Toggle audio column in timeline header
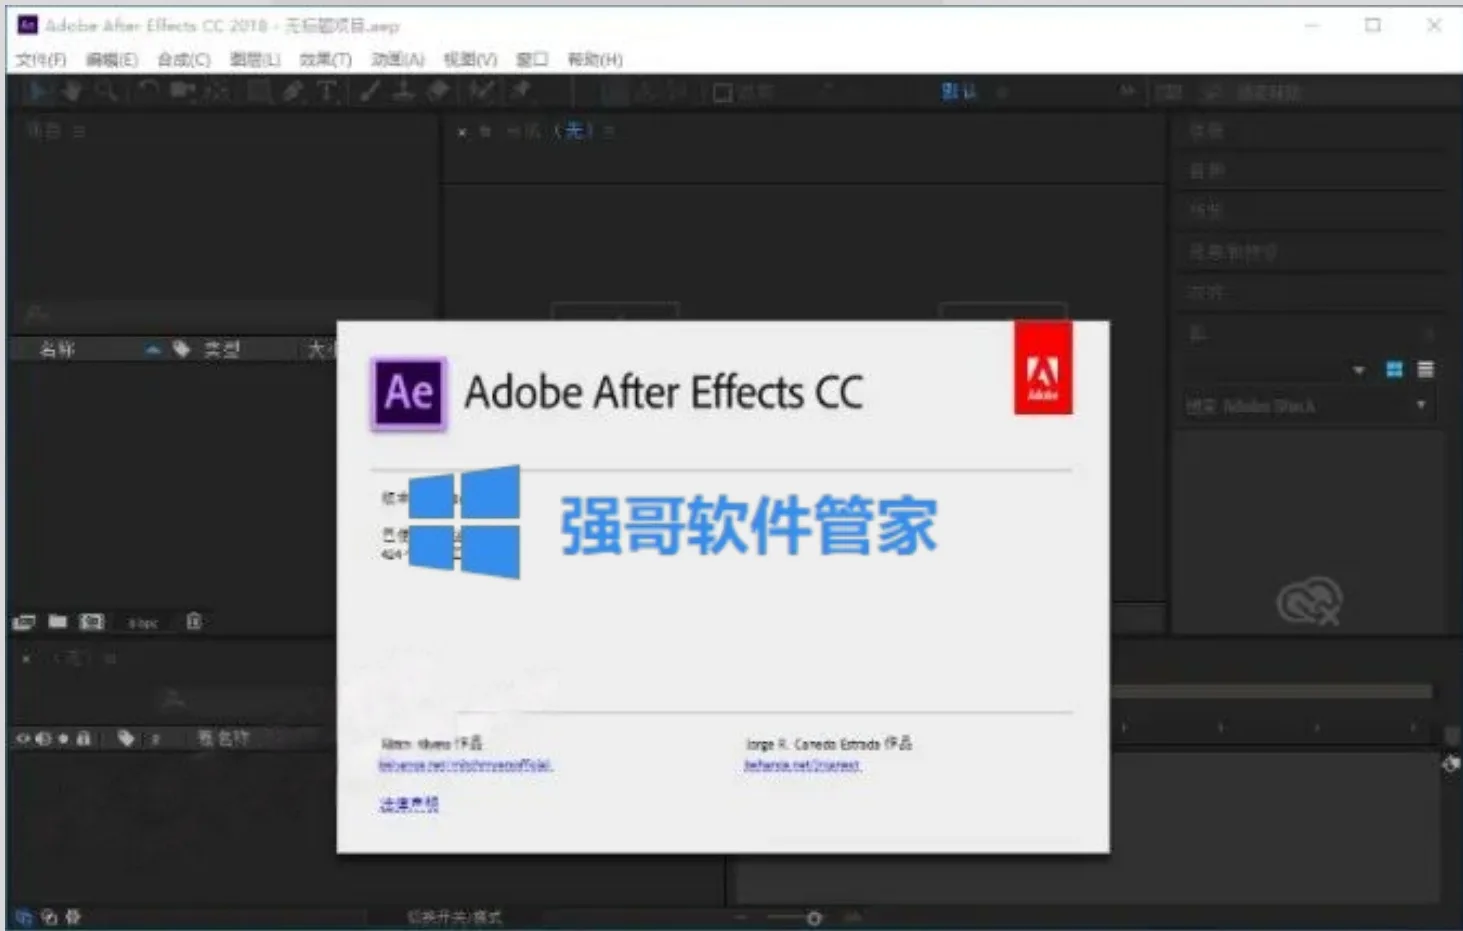 43,739
